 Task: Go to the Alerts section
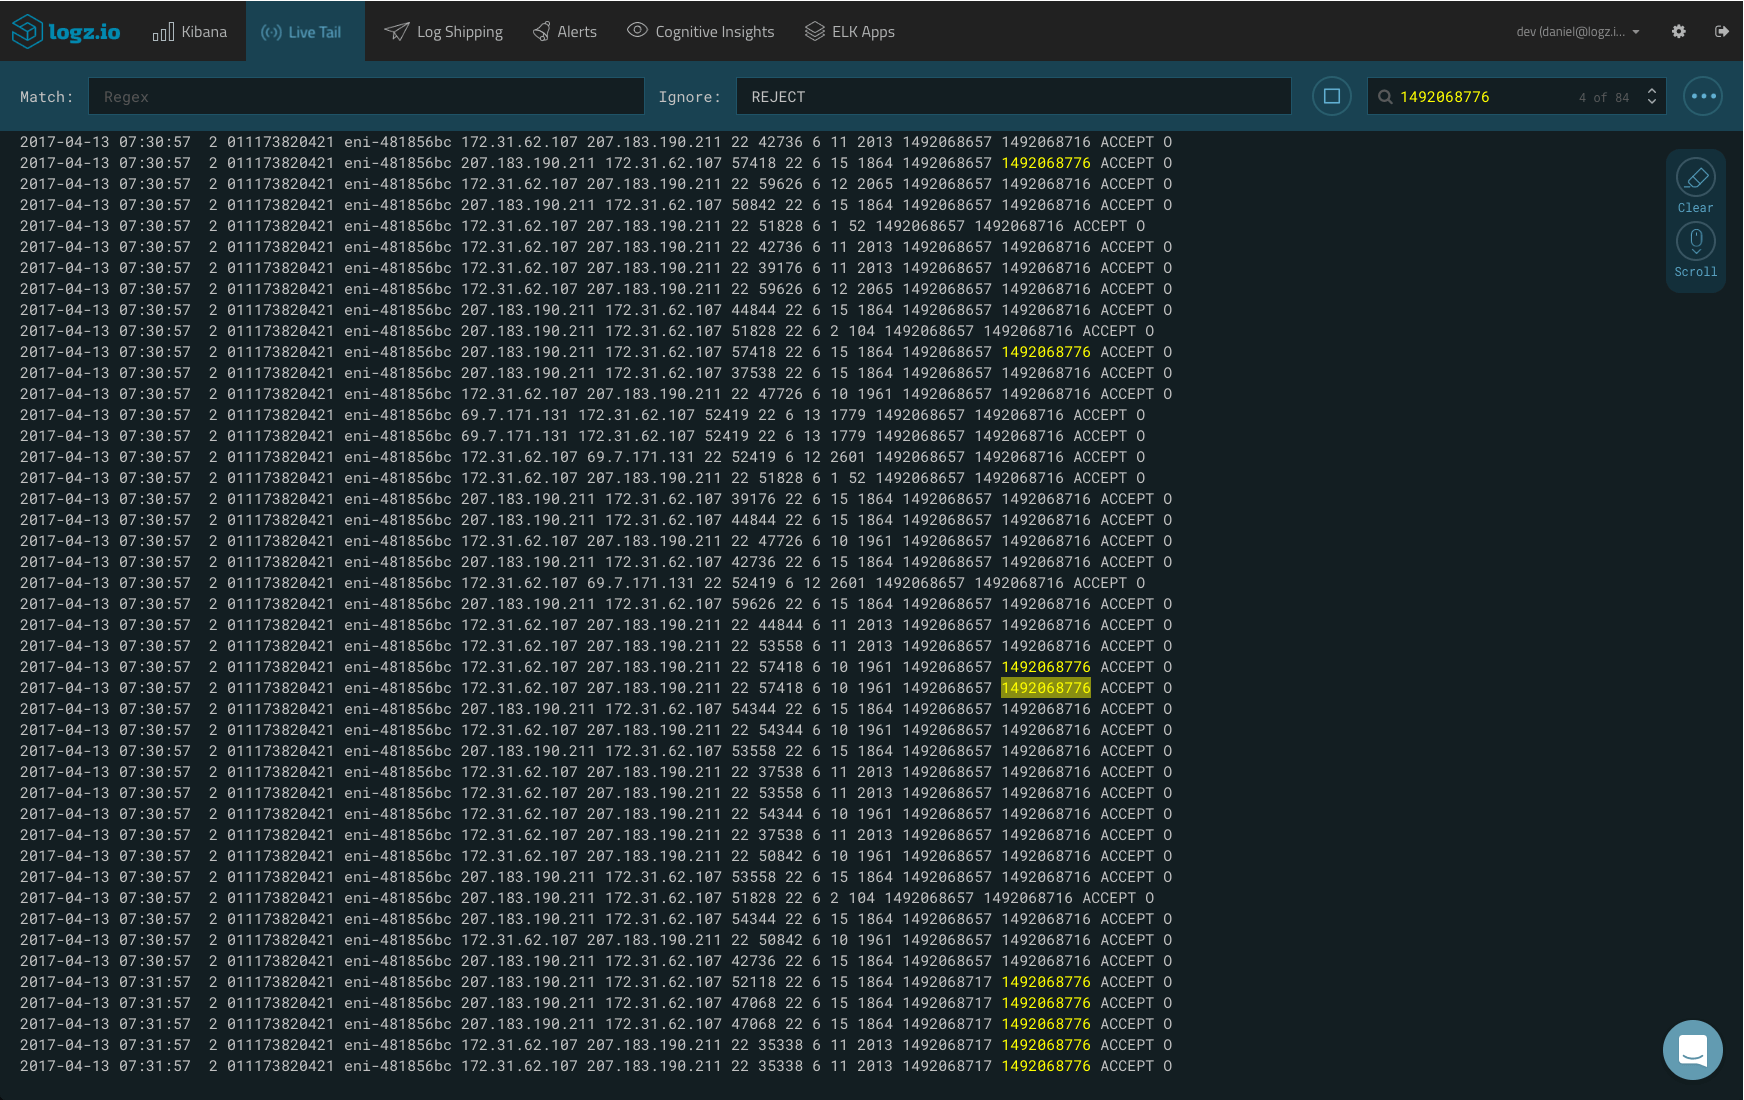tap(565, 32)
